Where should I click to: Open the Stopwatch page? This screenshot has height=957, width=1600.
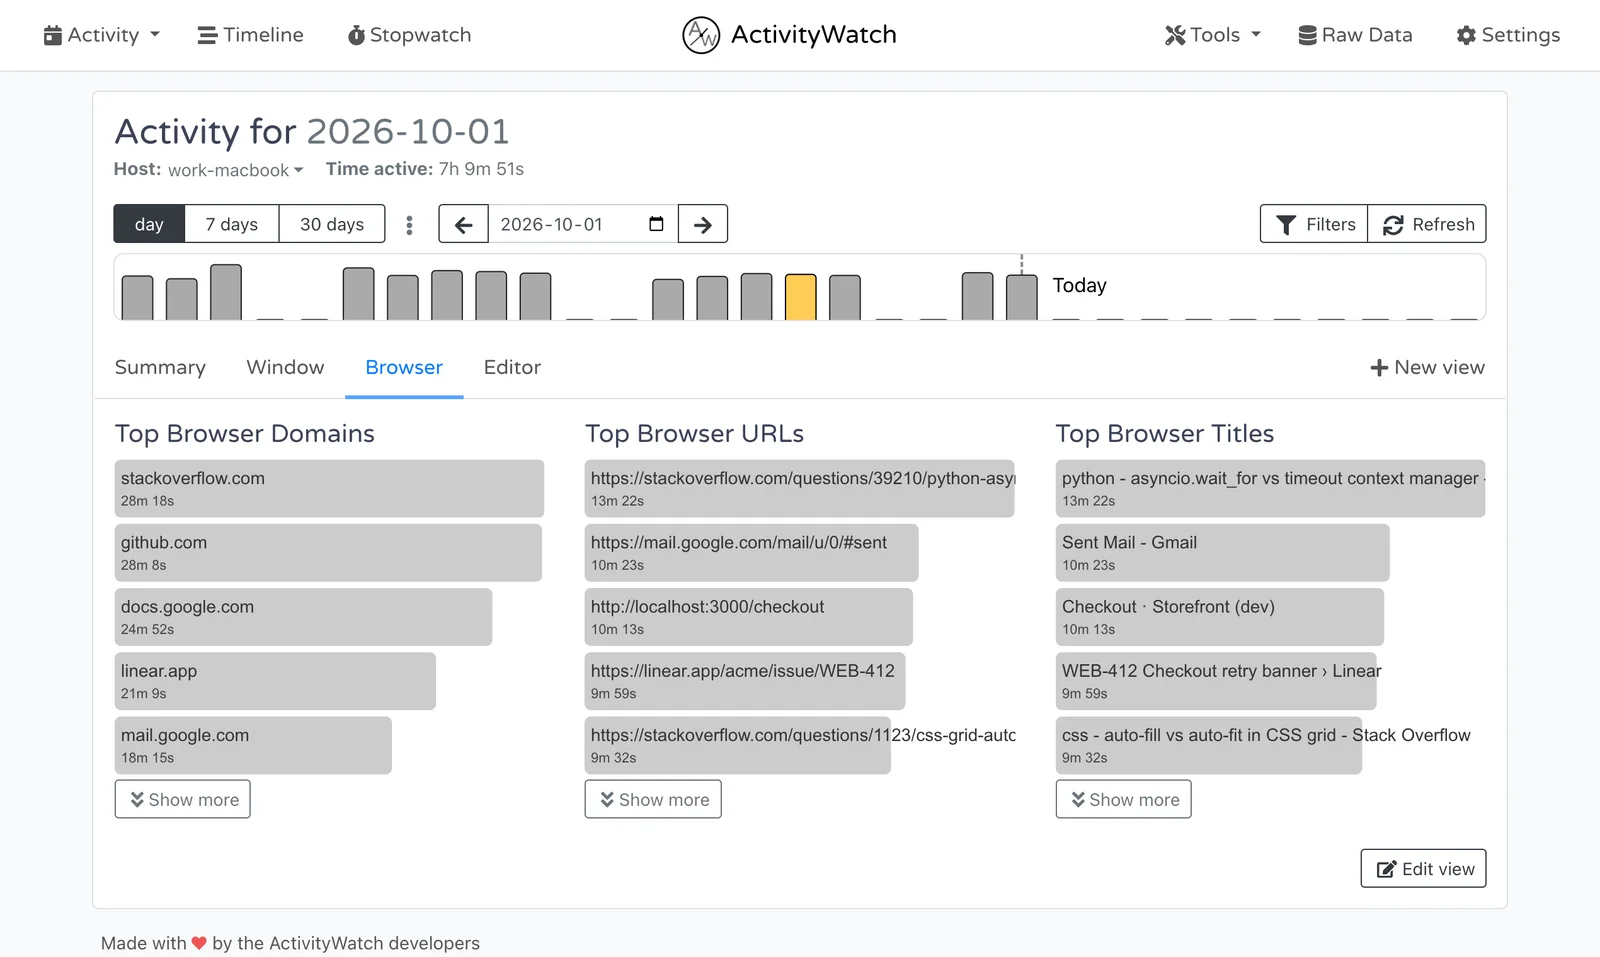(x=409, y=35)
